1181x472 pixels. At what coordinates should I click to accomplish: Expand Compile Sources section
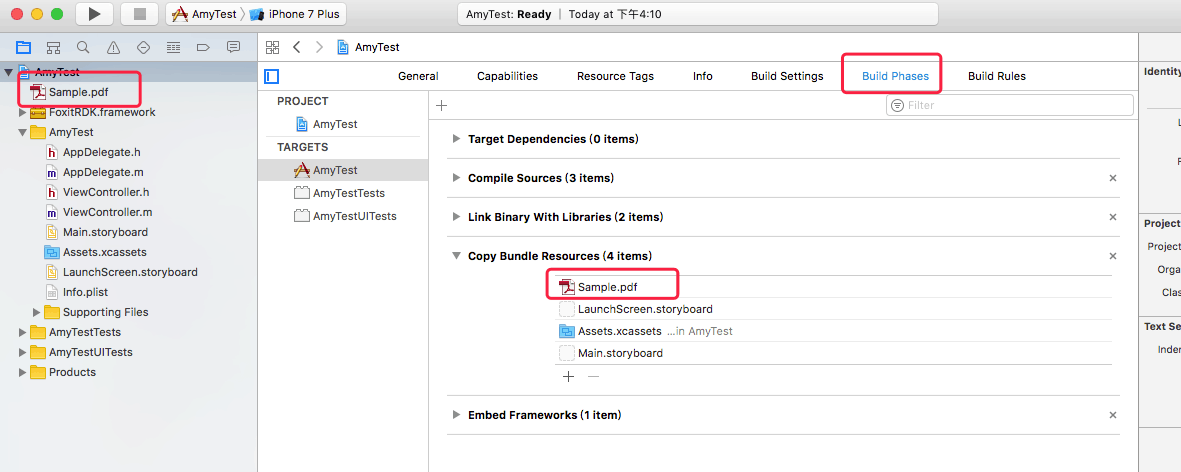point(456,178)
